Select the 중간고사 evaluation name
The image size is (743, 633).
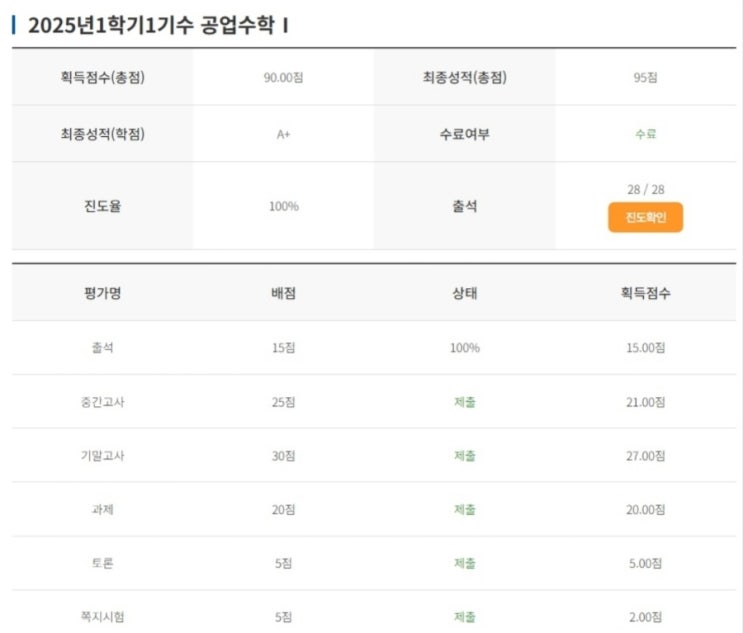click(x=102, y=402)
